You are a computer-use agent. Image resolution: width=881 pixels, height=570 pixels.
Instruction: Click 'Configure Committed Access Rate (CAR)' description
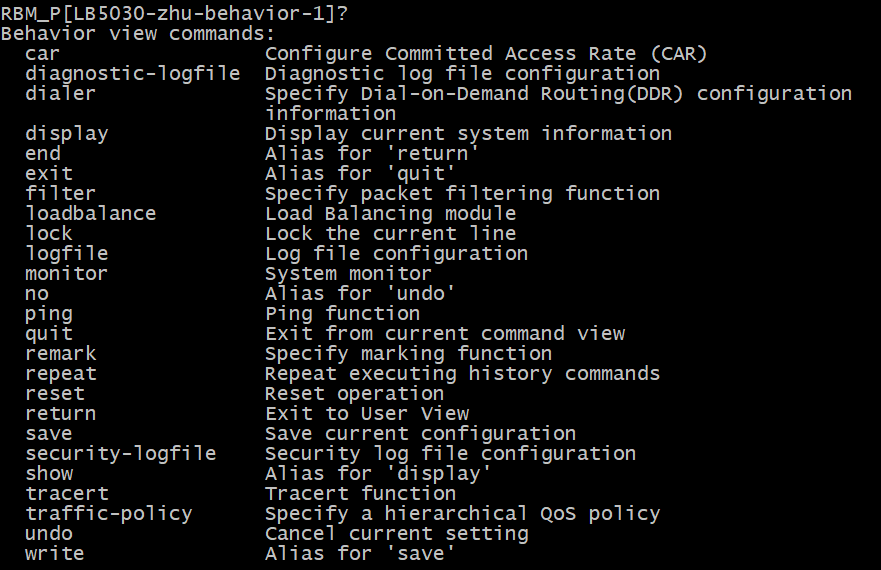coord(486,54)
